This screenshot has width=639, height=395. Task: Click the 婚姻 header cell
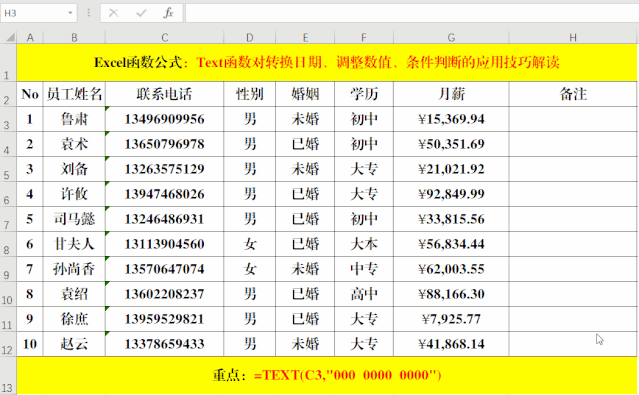tap(305, 94)
